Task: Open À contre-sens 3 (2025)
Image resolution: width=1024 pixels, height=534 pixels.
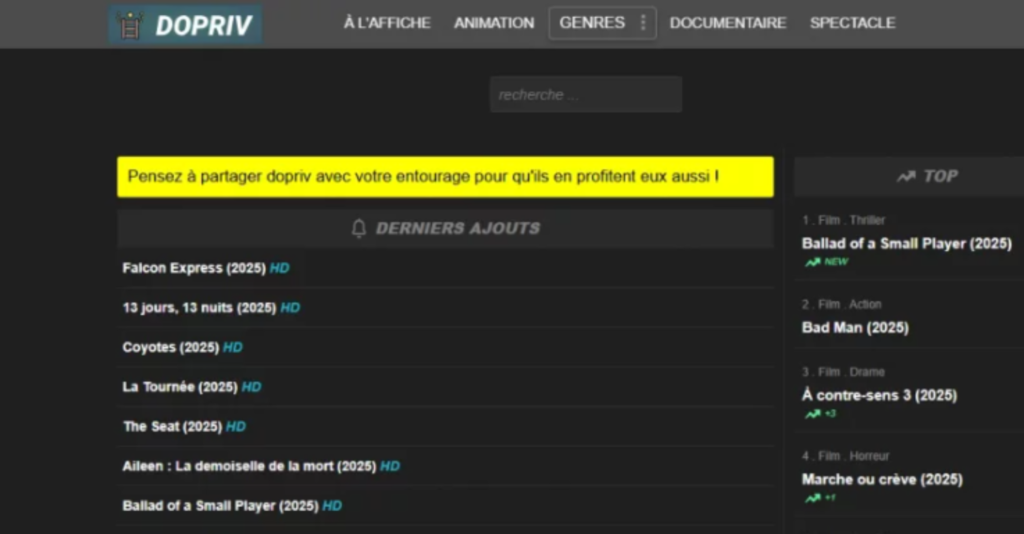Action: 879,395
